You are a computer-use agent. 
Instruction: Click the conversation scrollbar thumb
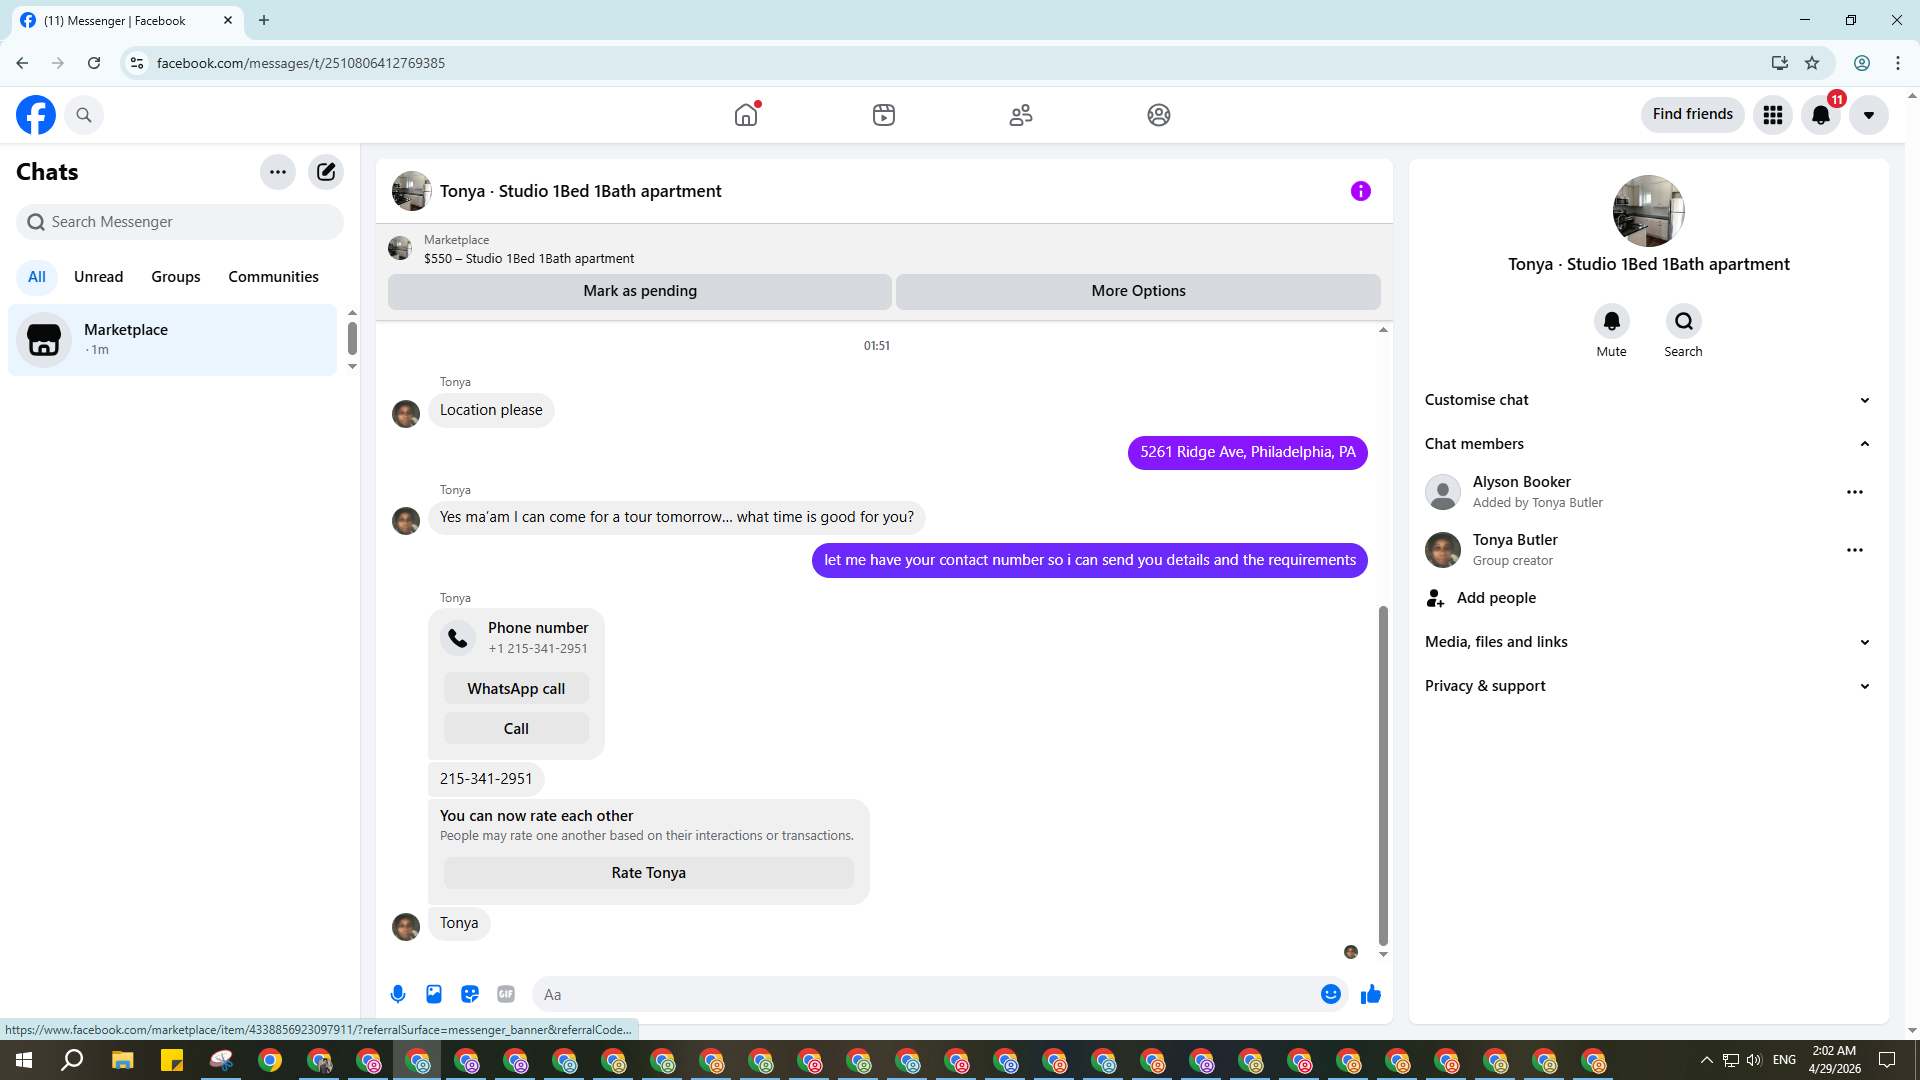pyautogui.click(x=1383, y=775)
